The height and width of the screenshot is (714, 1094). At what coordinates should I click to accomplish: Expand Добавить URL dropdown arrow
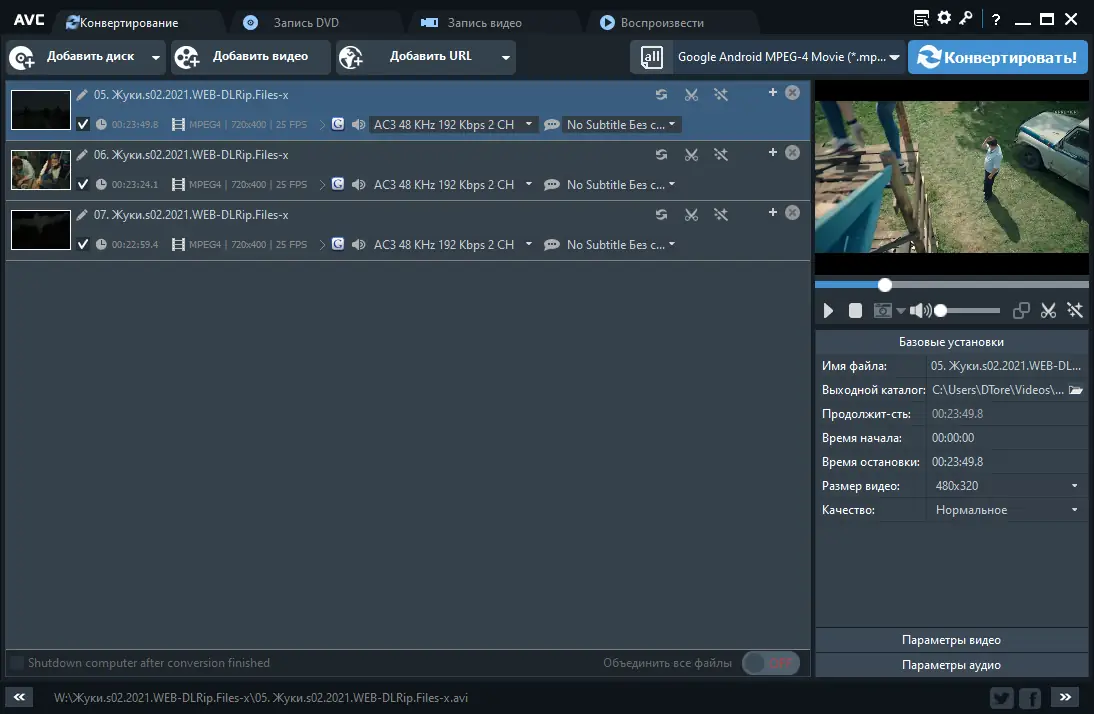506,57
